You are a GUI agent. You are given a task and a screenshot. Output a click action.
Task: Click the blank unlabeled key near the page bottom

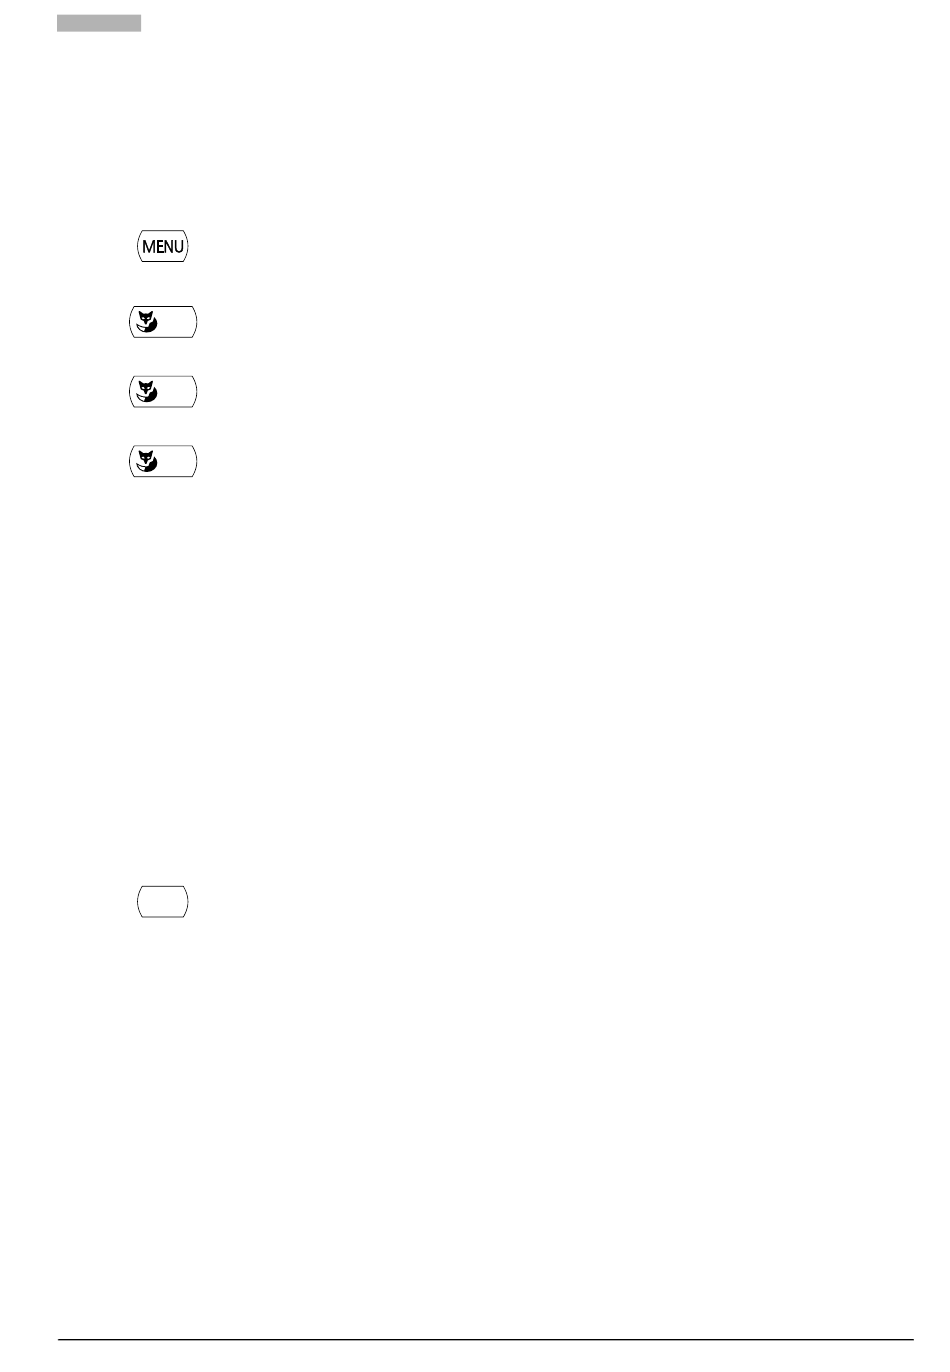(x=163, y=901)
